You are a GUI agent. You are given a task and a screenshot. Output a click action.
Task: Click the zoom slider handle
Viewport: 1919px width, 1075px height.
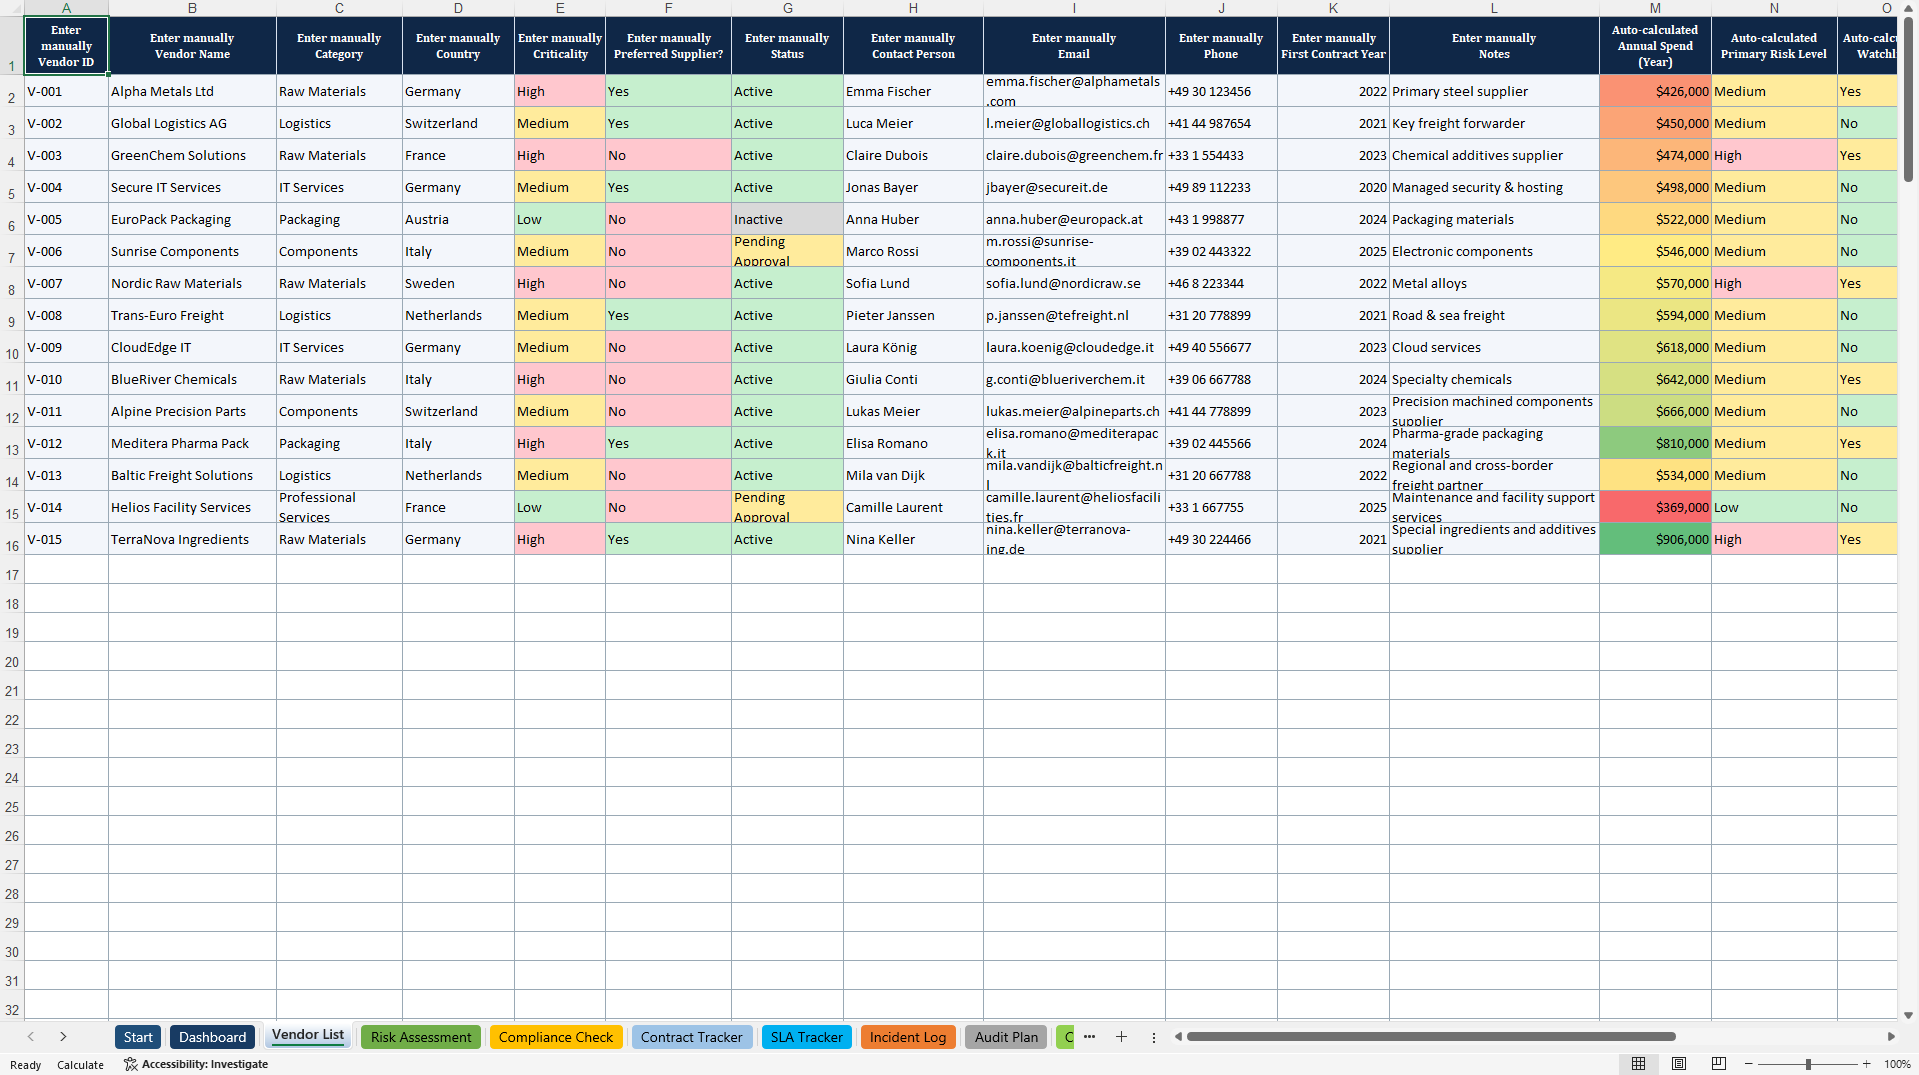pyautogui.click(x=1808, y=1064)
